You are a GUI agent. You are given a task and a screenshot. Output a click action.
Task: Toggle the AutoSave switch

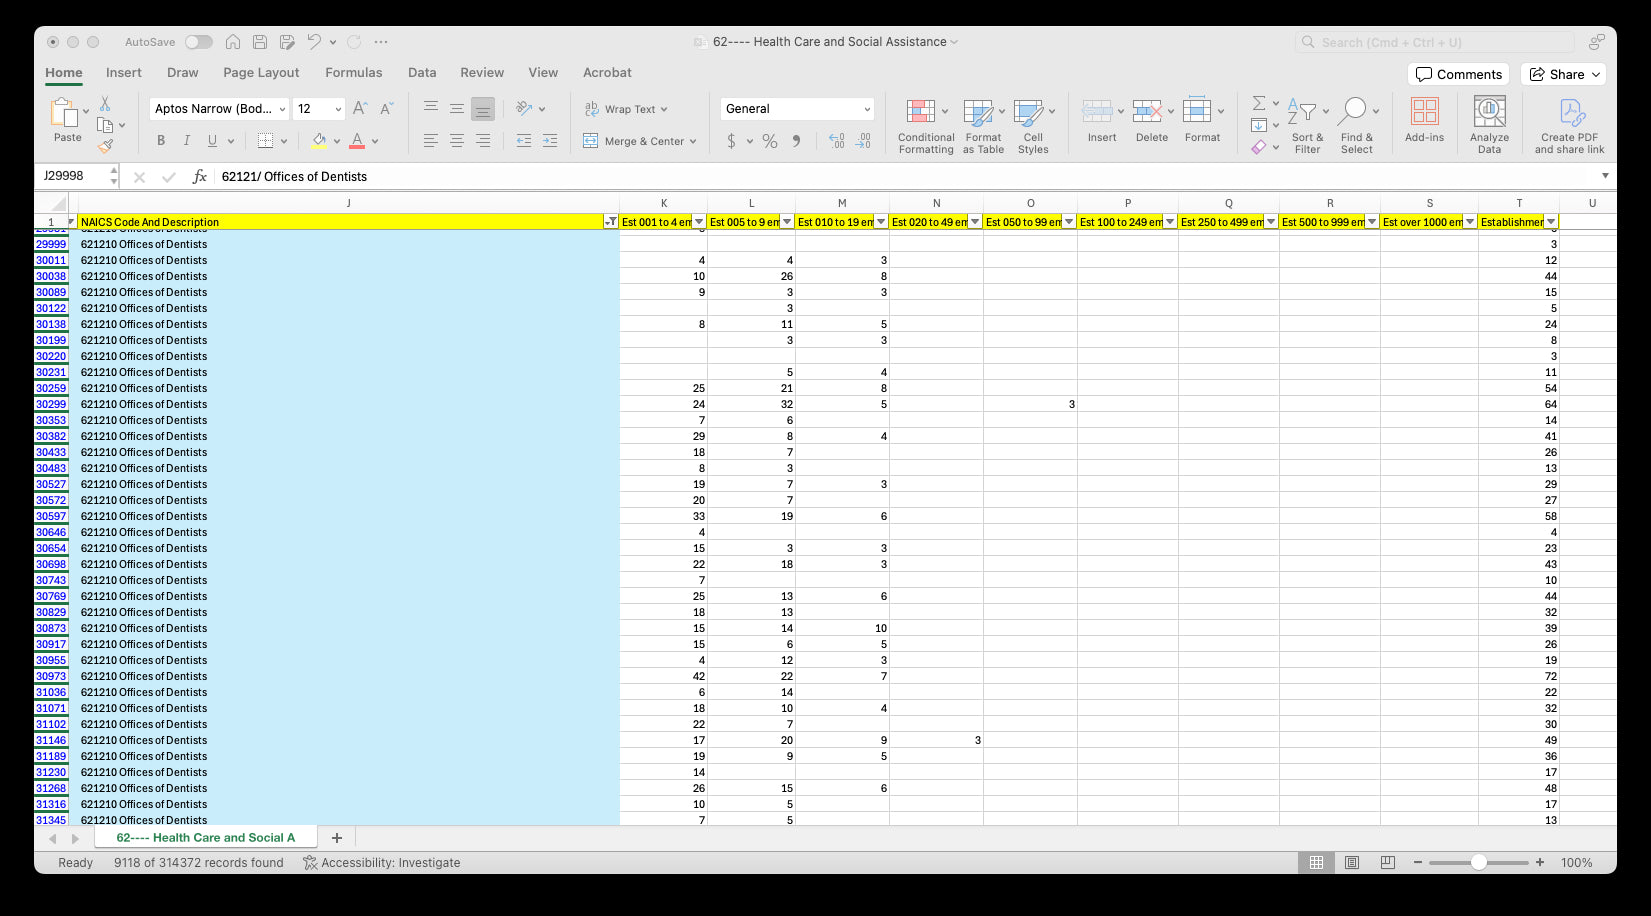click(x=198, y=42)
